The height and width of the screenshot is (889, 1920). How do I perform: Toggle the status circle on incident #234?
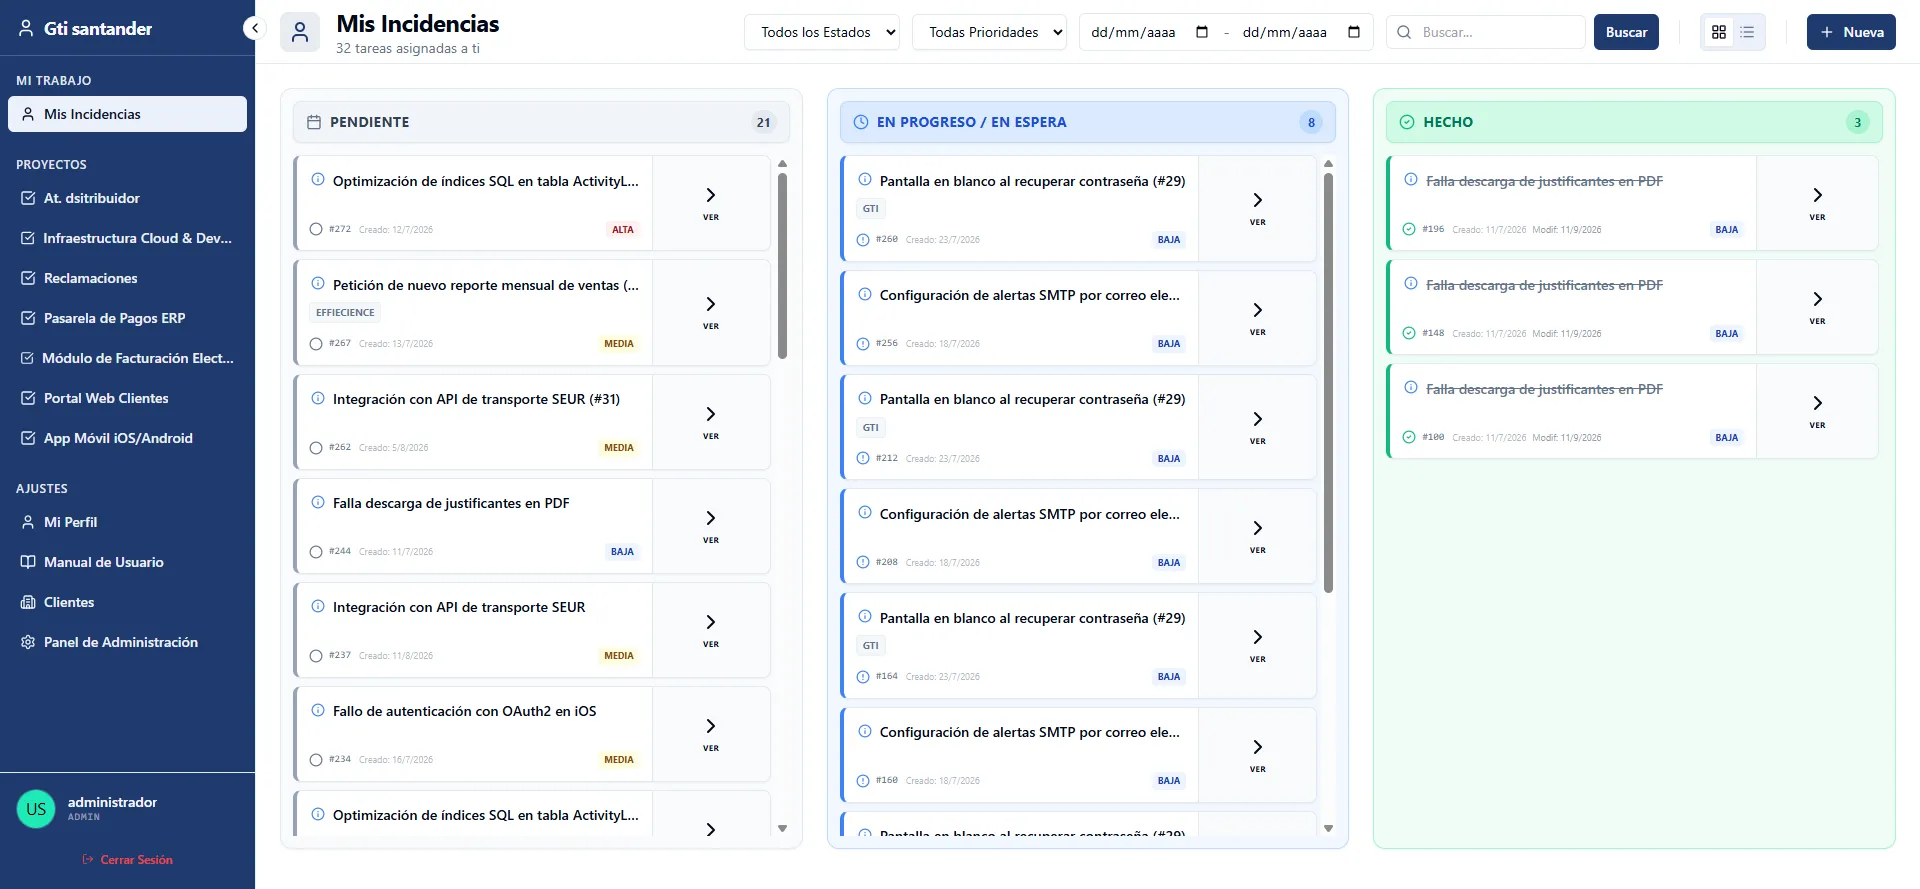pyautogui.click(x=316, y=759)
